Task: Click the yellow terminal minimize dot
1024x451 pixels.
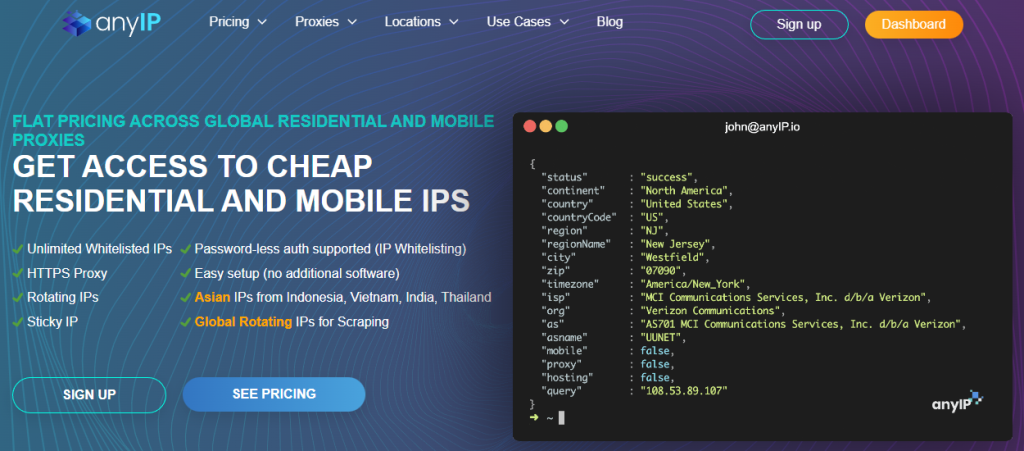Action: click(545, 127)
